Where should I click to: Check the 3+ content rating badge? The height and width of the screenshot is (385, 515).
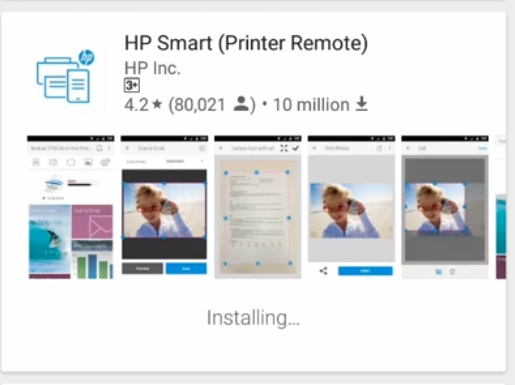coord(132,85)
